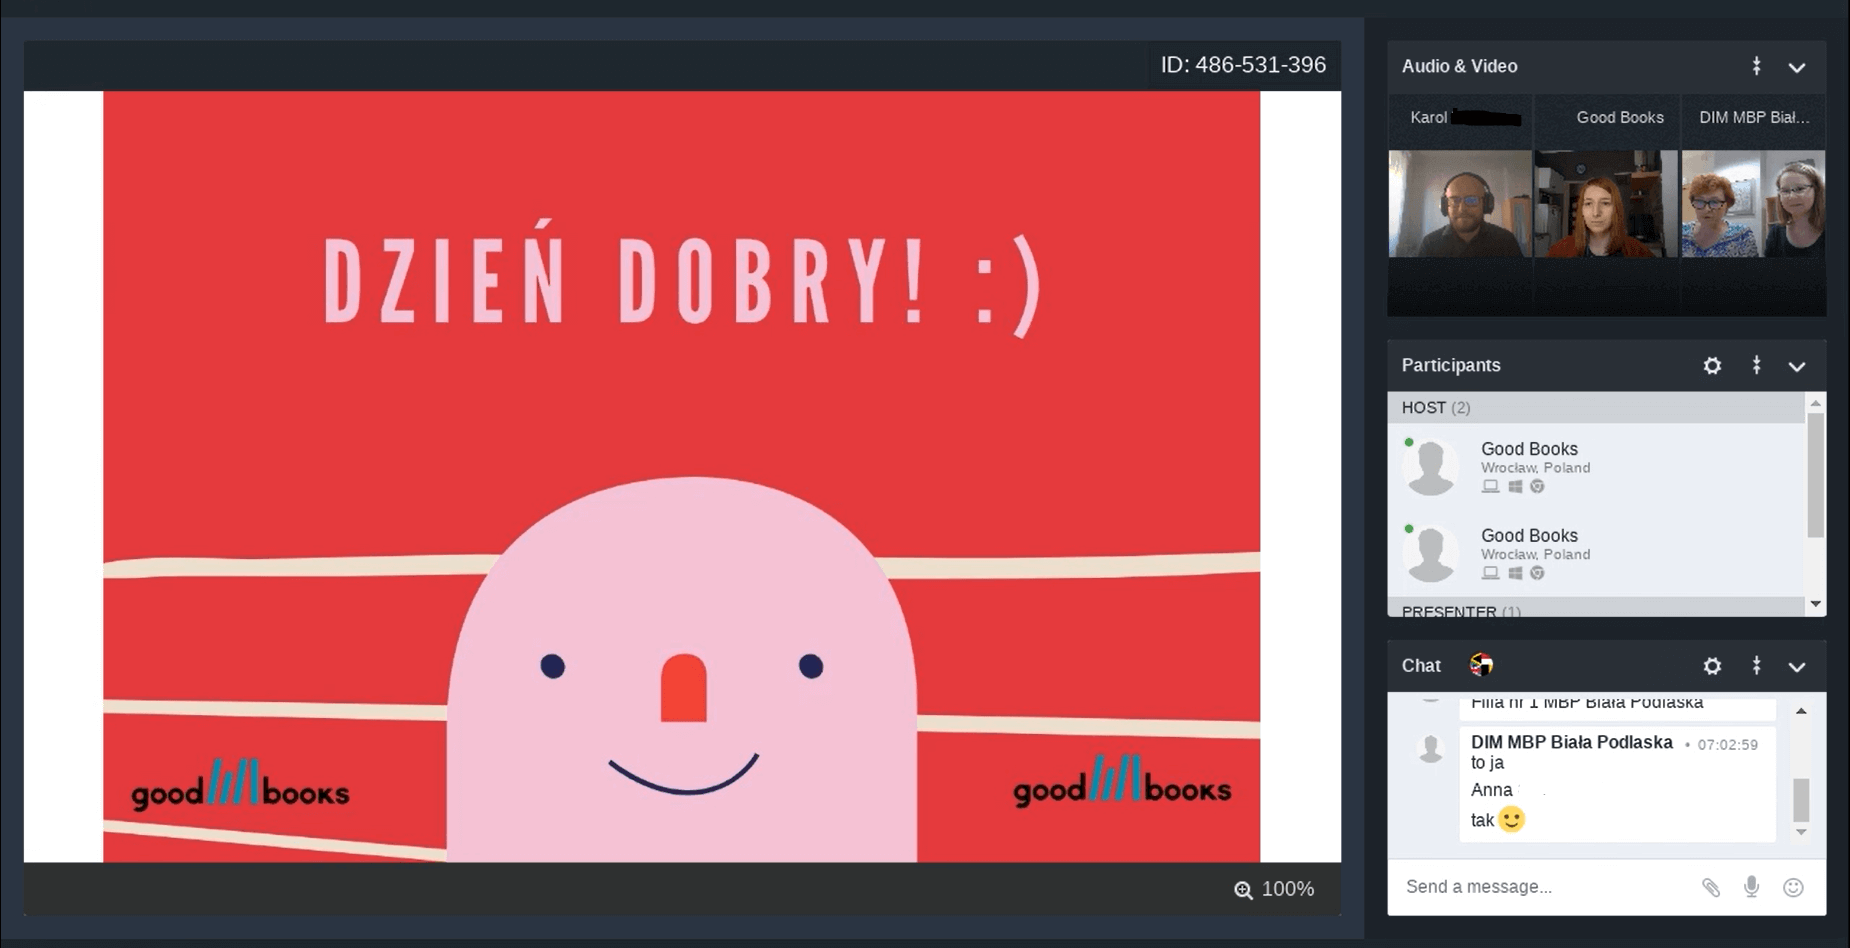This screenshot has width=1850, height=948.
Task: Select the second Good Books participant name
Action: click(1529, 536)
